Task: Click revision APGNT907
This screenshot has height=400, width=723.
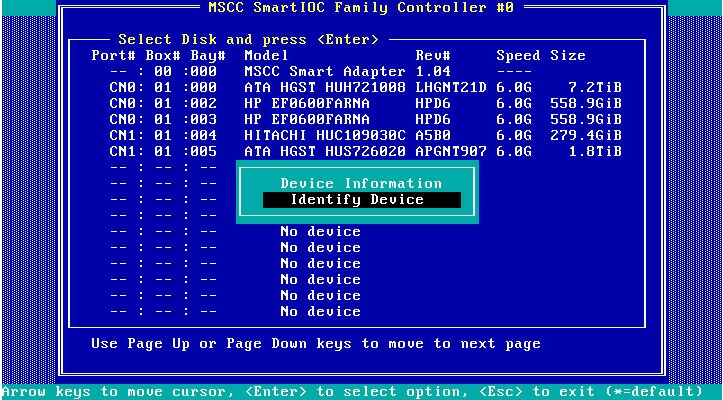Action: click(x=451, y=151)
